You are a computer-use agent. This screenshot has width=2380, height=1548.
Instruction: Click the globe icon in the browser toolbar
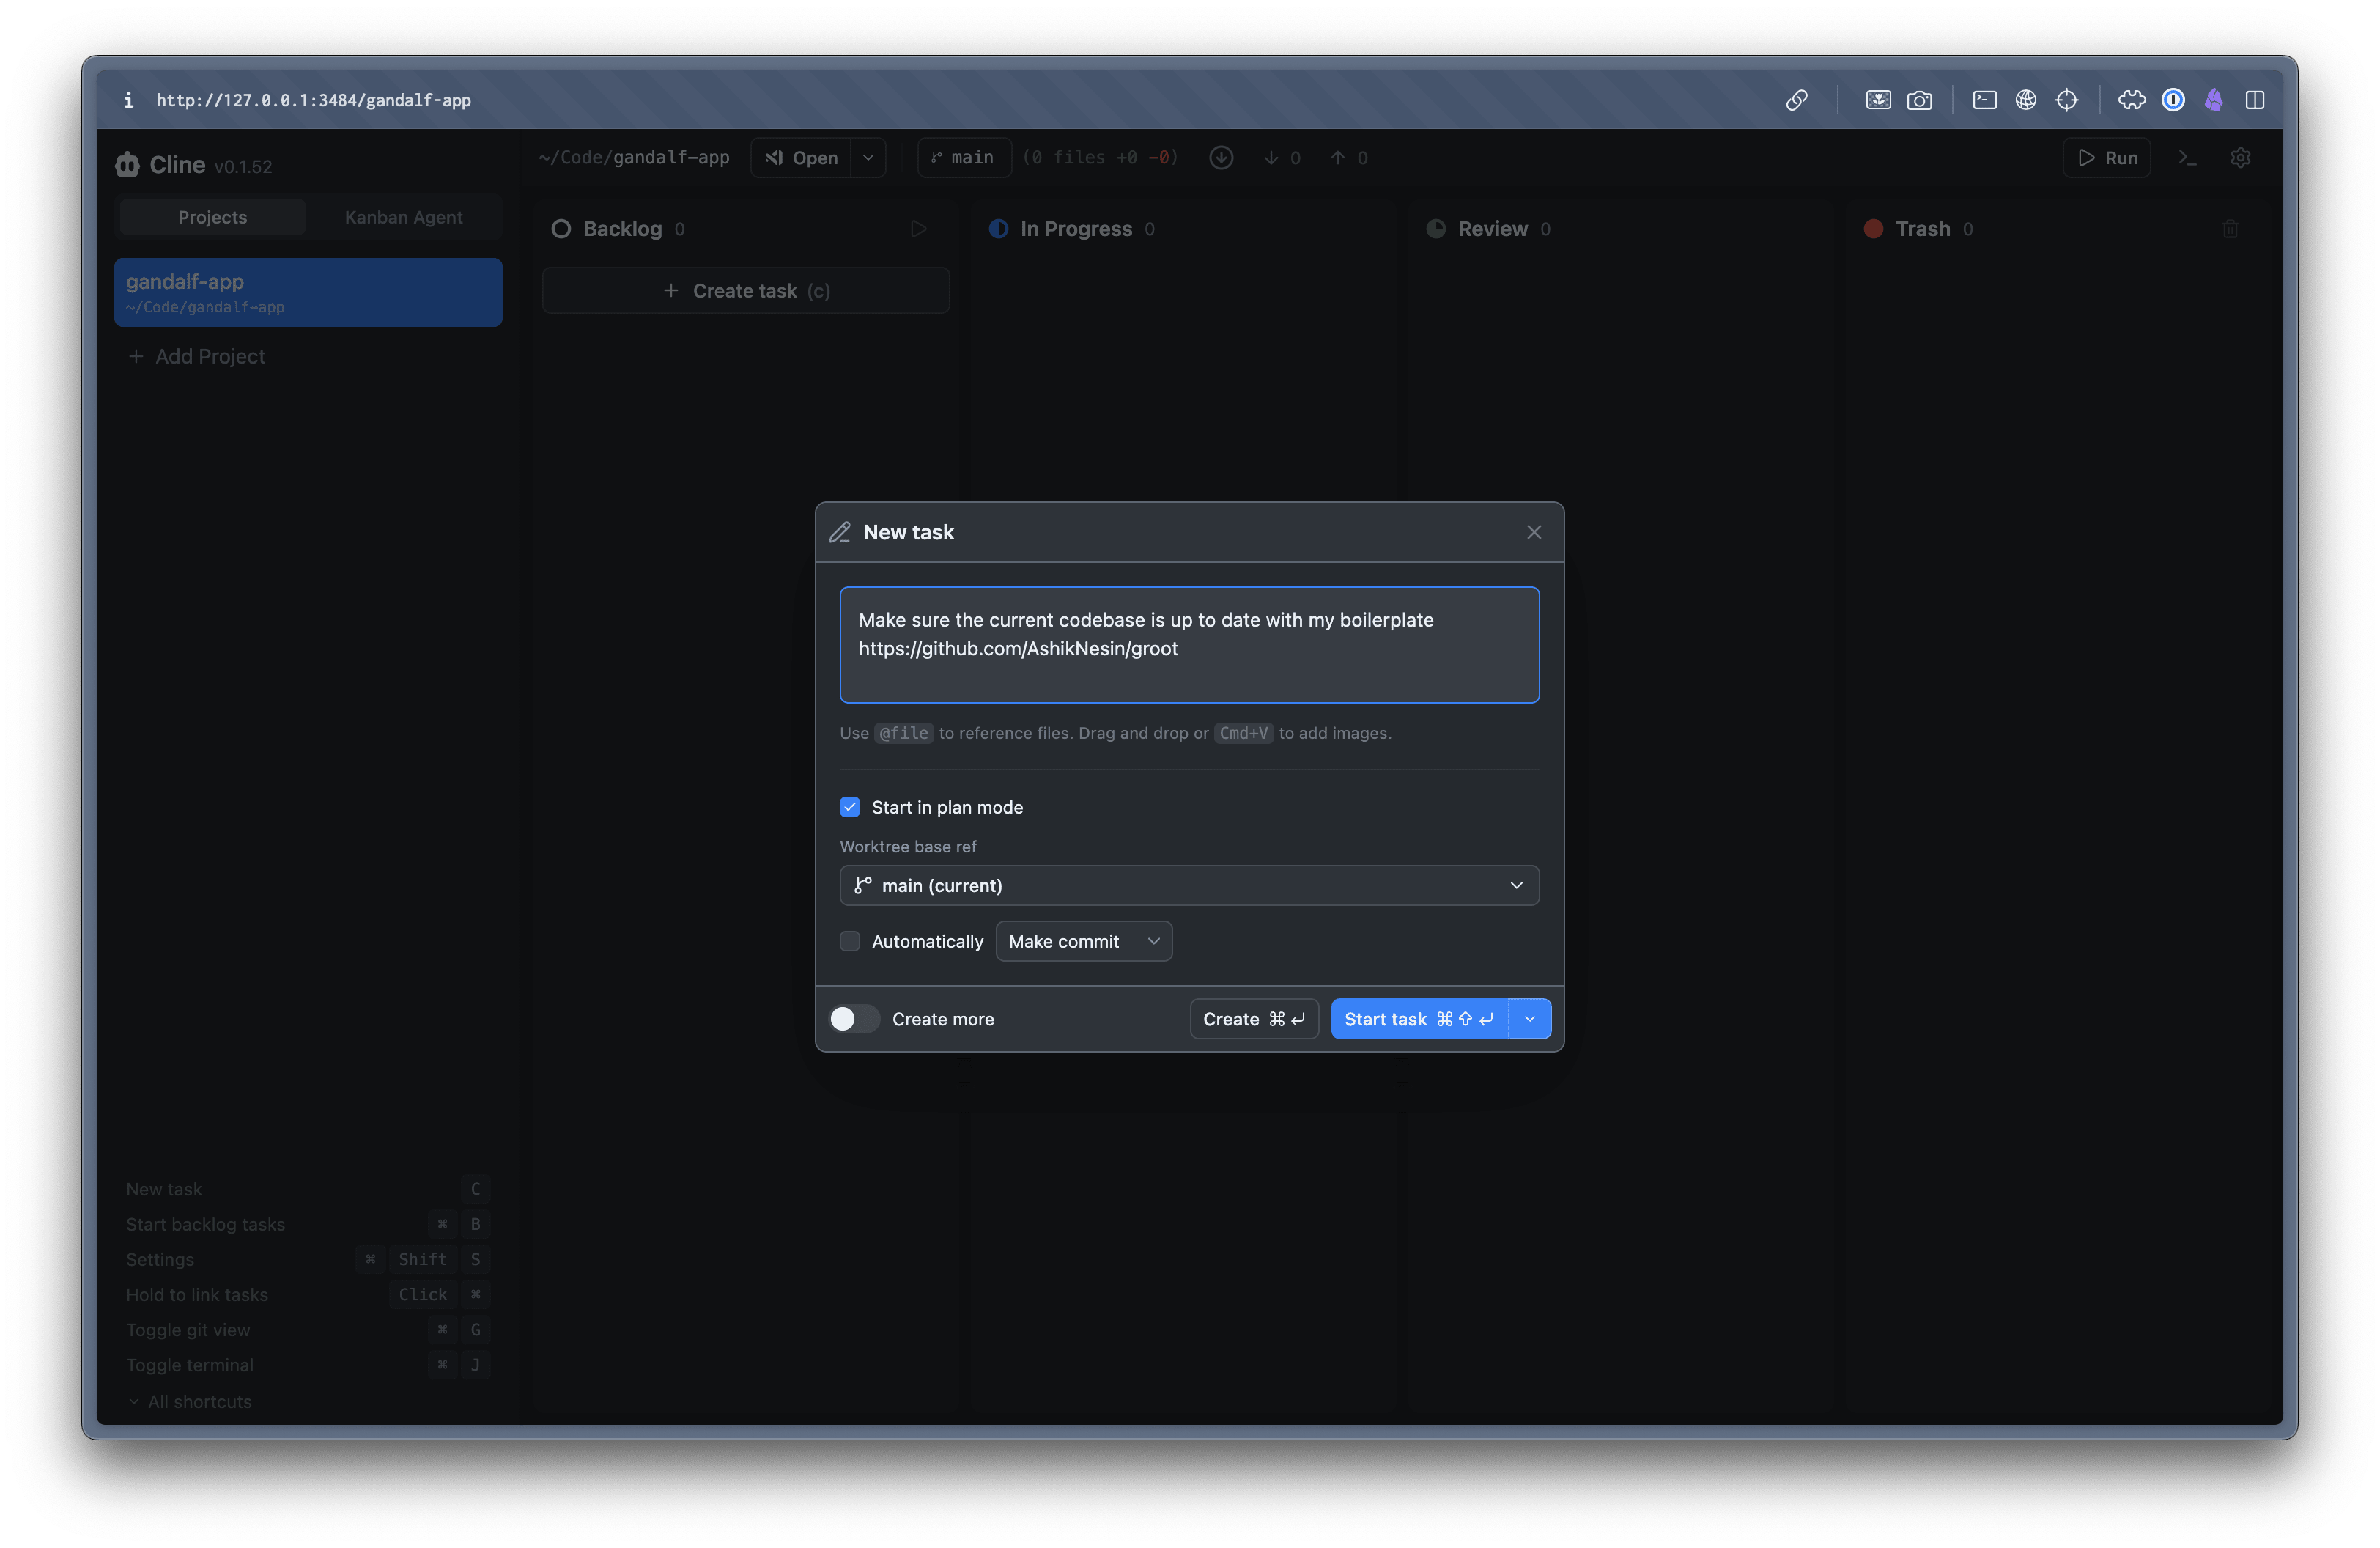click(2025, 100)
